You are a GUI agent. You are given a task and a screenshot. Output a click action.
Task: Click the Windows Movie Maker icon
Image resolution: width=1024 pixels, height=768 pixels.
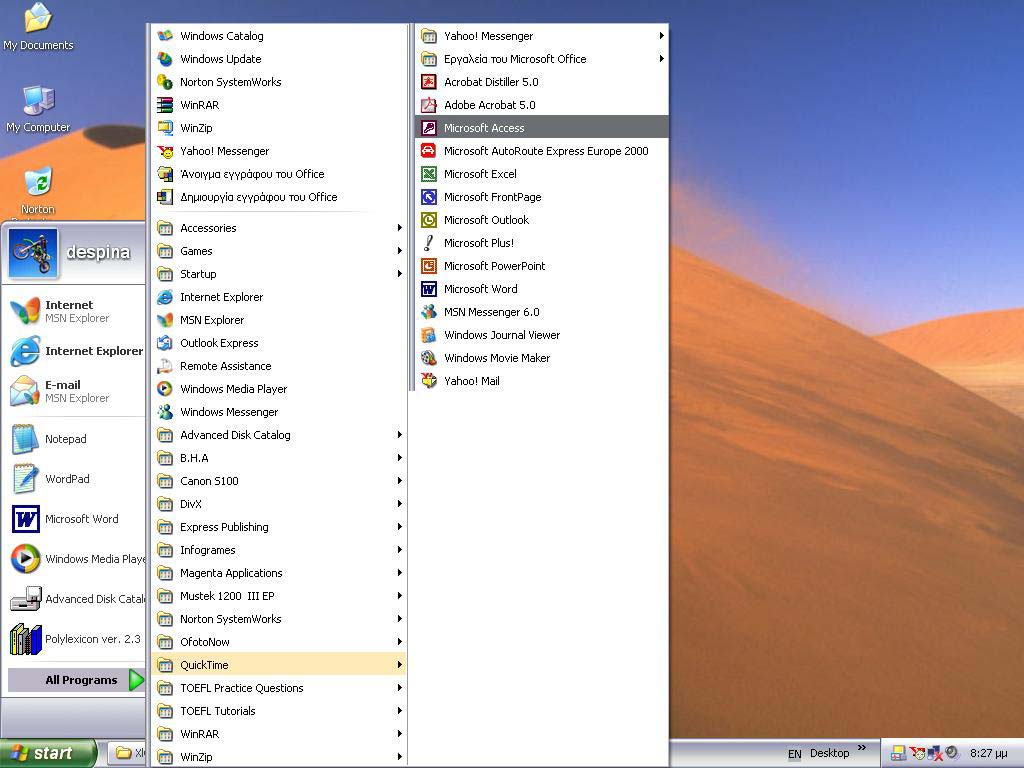pos(428,358)
